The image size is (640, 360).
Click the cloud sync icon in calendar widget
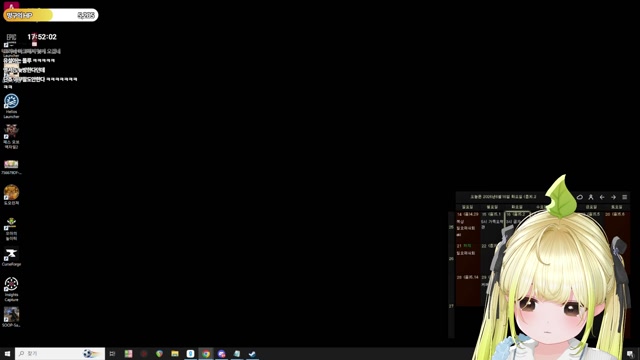(580, 197)
